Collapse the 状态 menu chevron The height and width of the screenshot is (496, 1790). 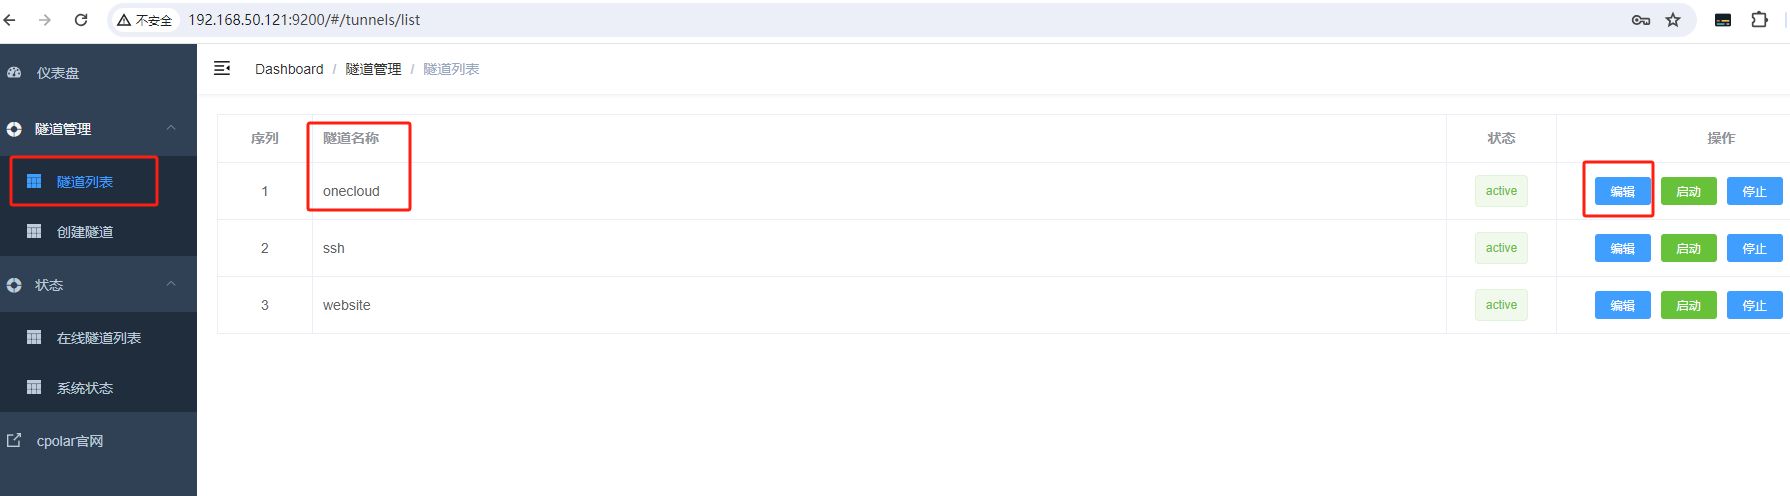pyautogui.click(x=171, y=284)
